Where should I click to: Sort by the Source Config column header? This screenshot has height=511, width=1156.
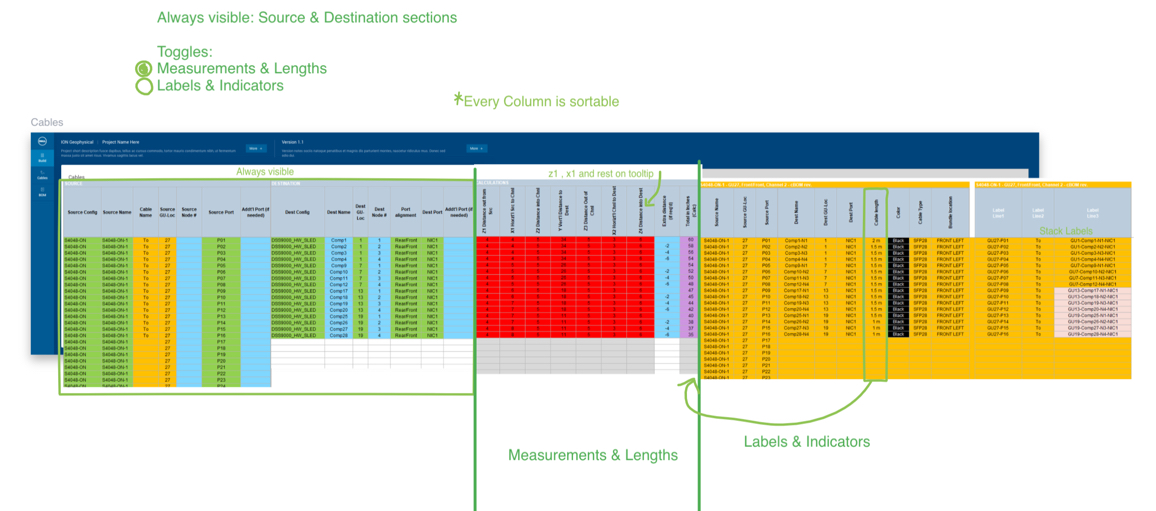tap(82, 212)
